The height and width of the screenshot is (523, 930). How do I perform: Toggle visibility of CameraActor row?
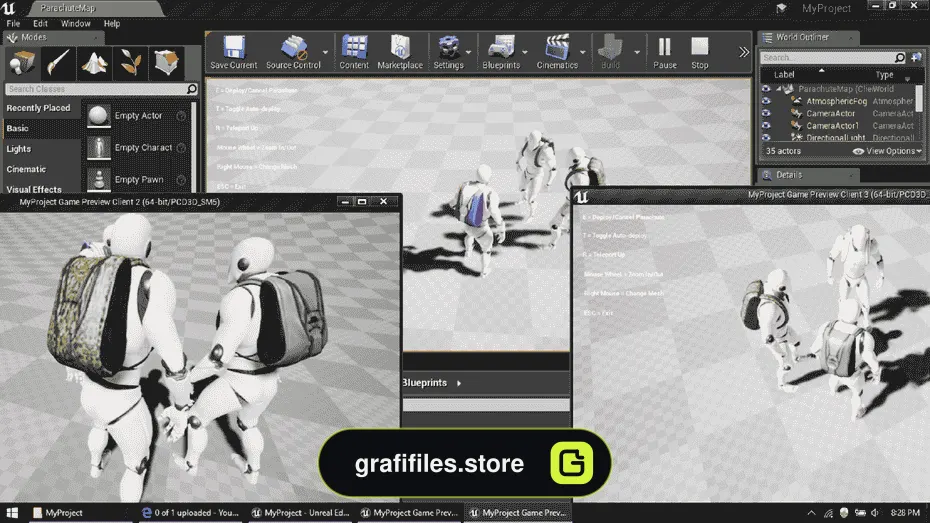(766, 113)
